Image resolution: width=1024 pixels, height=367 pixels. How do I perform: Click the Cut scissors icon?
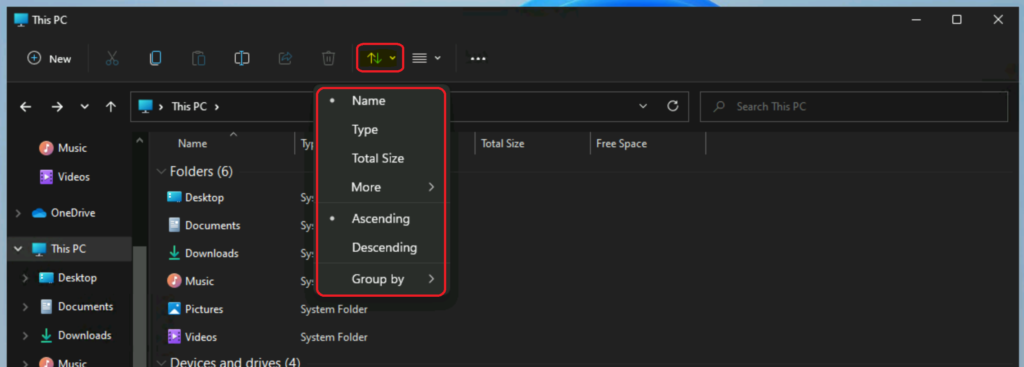(x=112, y=59)
